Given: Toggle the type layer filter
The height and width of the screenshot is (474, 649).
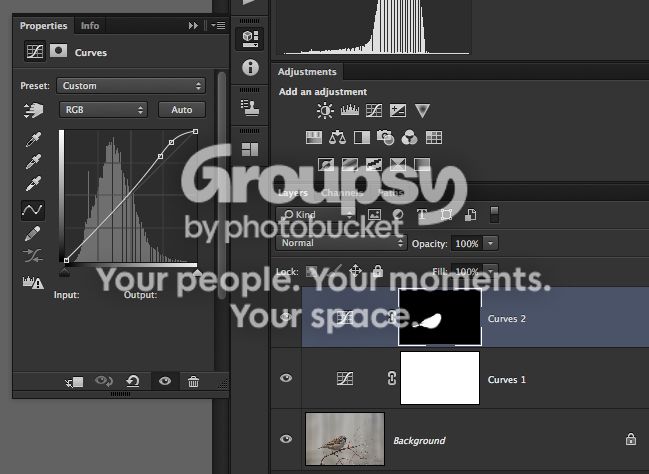Looking at the screenshot, I should coord(422,214).
